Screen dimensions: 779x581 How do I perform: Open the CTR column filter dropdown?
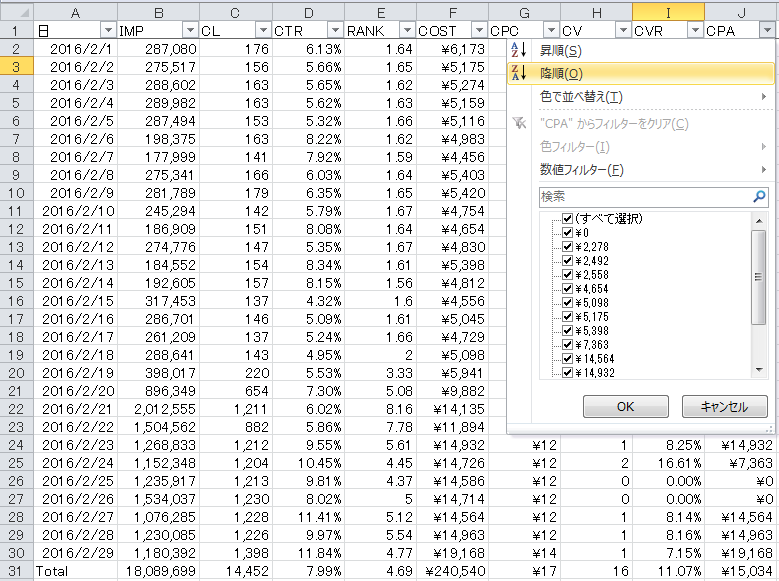(335, 31)
